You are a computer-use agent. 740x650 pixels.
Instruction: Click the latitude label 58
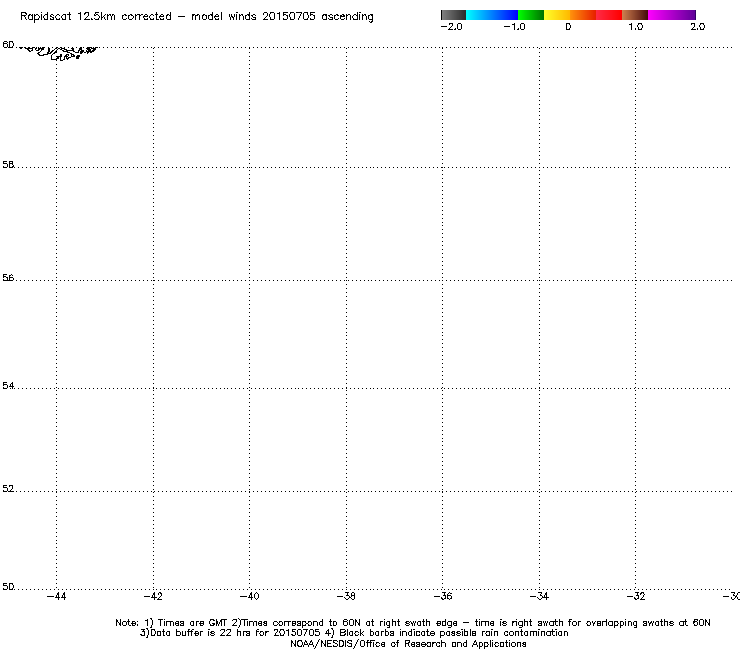click(x=8, y=165)
